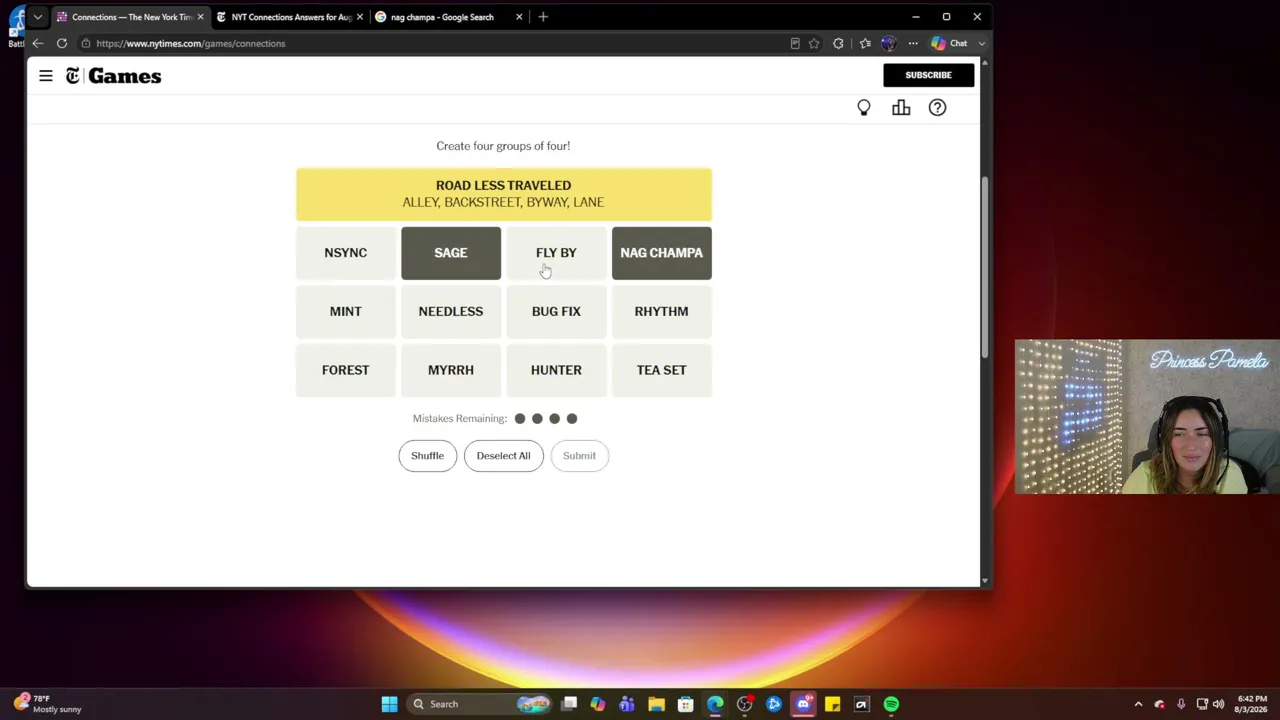Open File Explorer from the taskbar

coord(656,704)
